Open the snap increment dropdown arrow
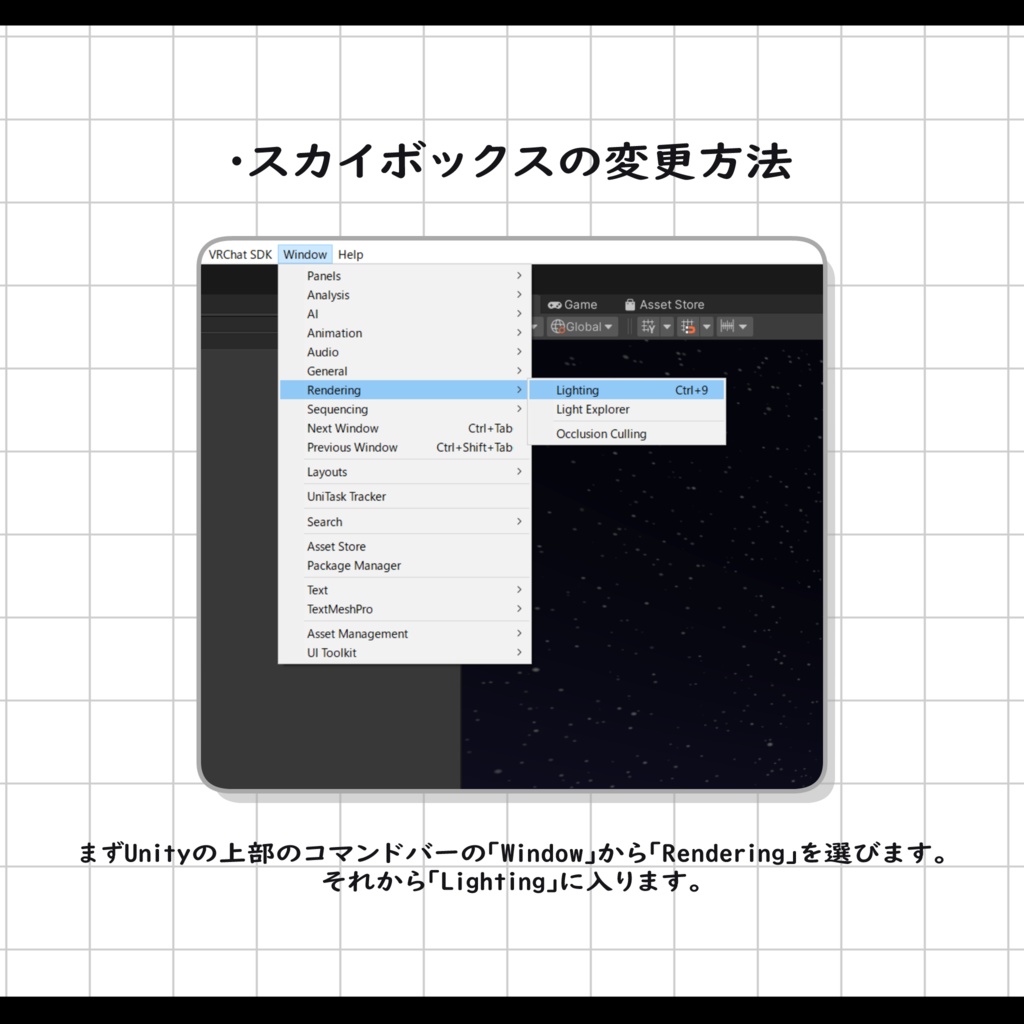The width and height of the screenshot is (1024, 1024). [x=743, y=326]
